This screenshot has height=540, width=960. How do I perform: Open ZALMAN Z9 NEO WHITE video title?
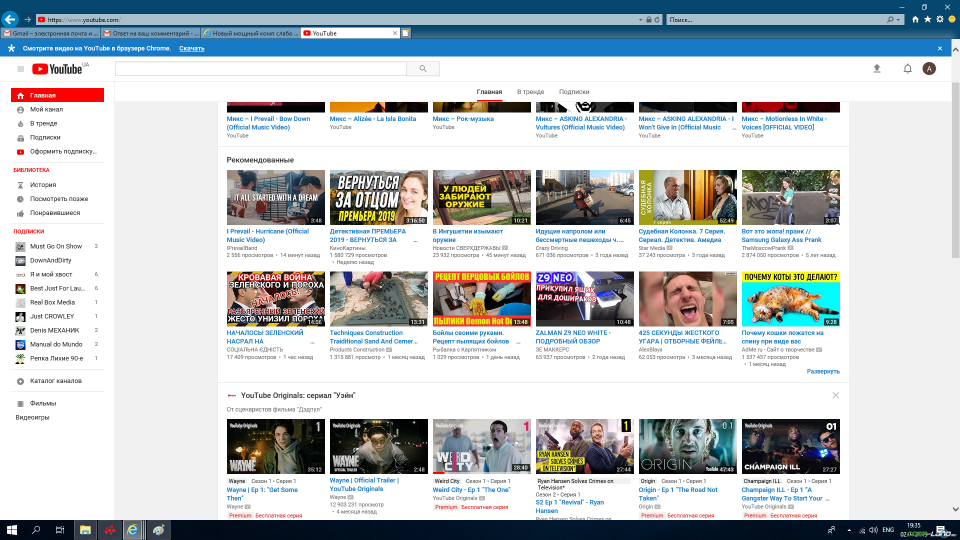click(573, 337)
